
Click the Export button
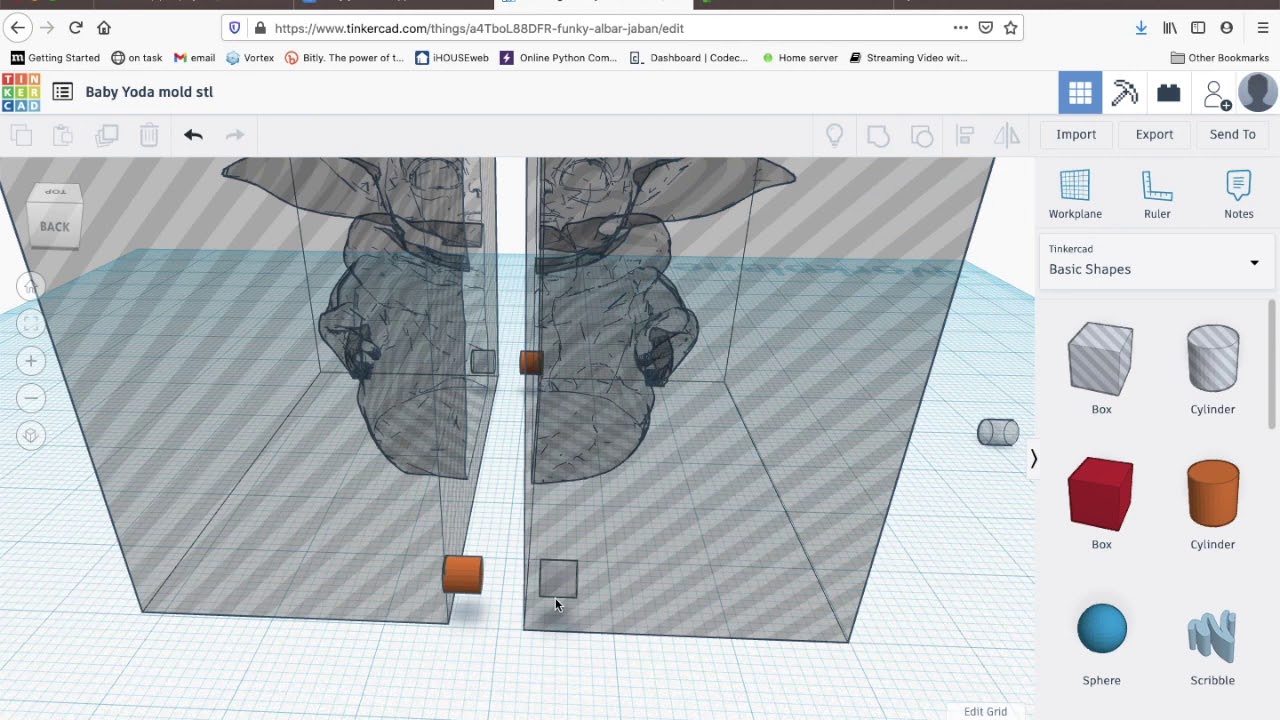(x=1154, y=134)
